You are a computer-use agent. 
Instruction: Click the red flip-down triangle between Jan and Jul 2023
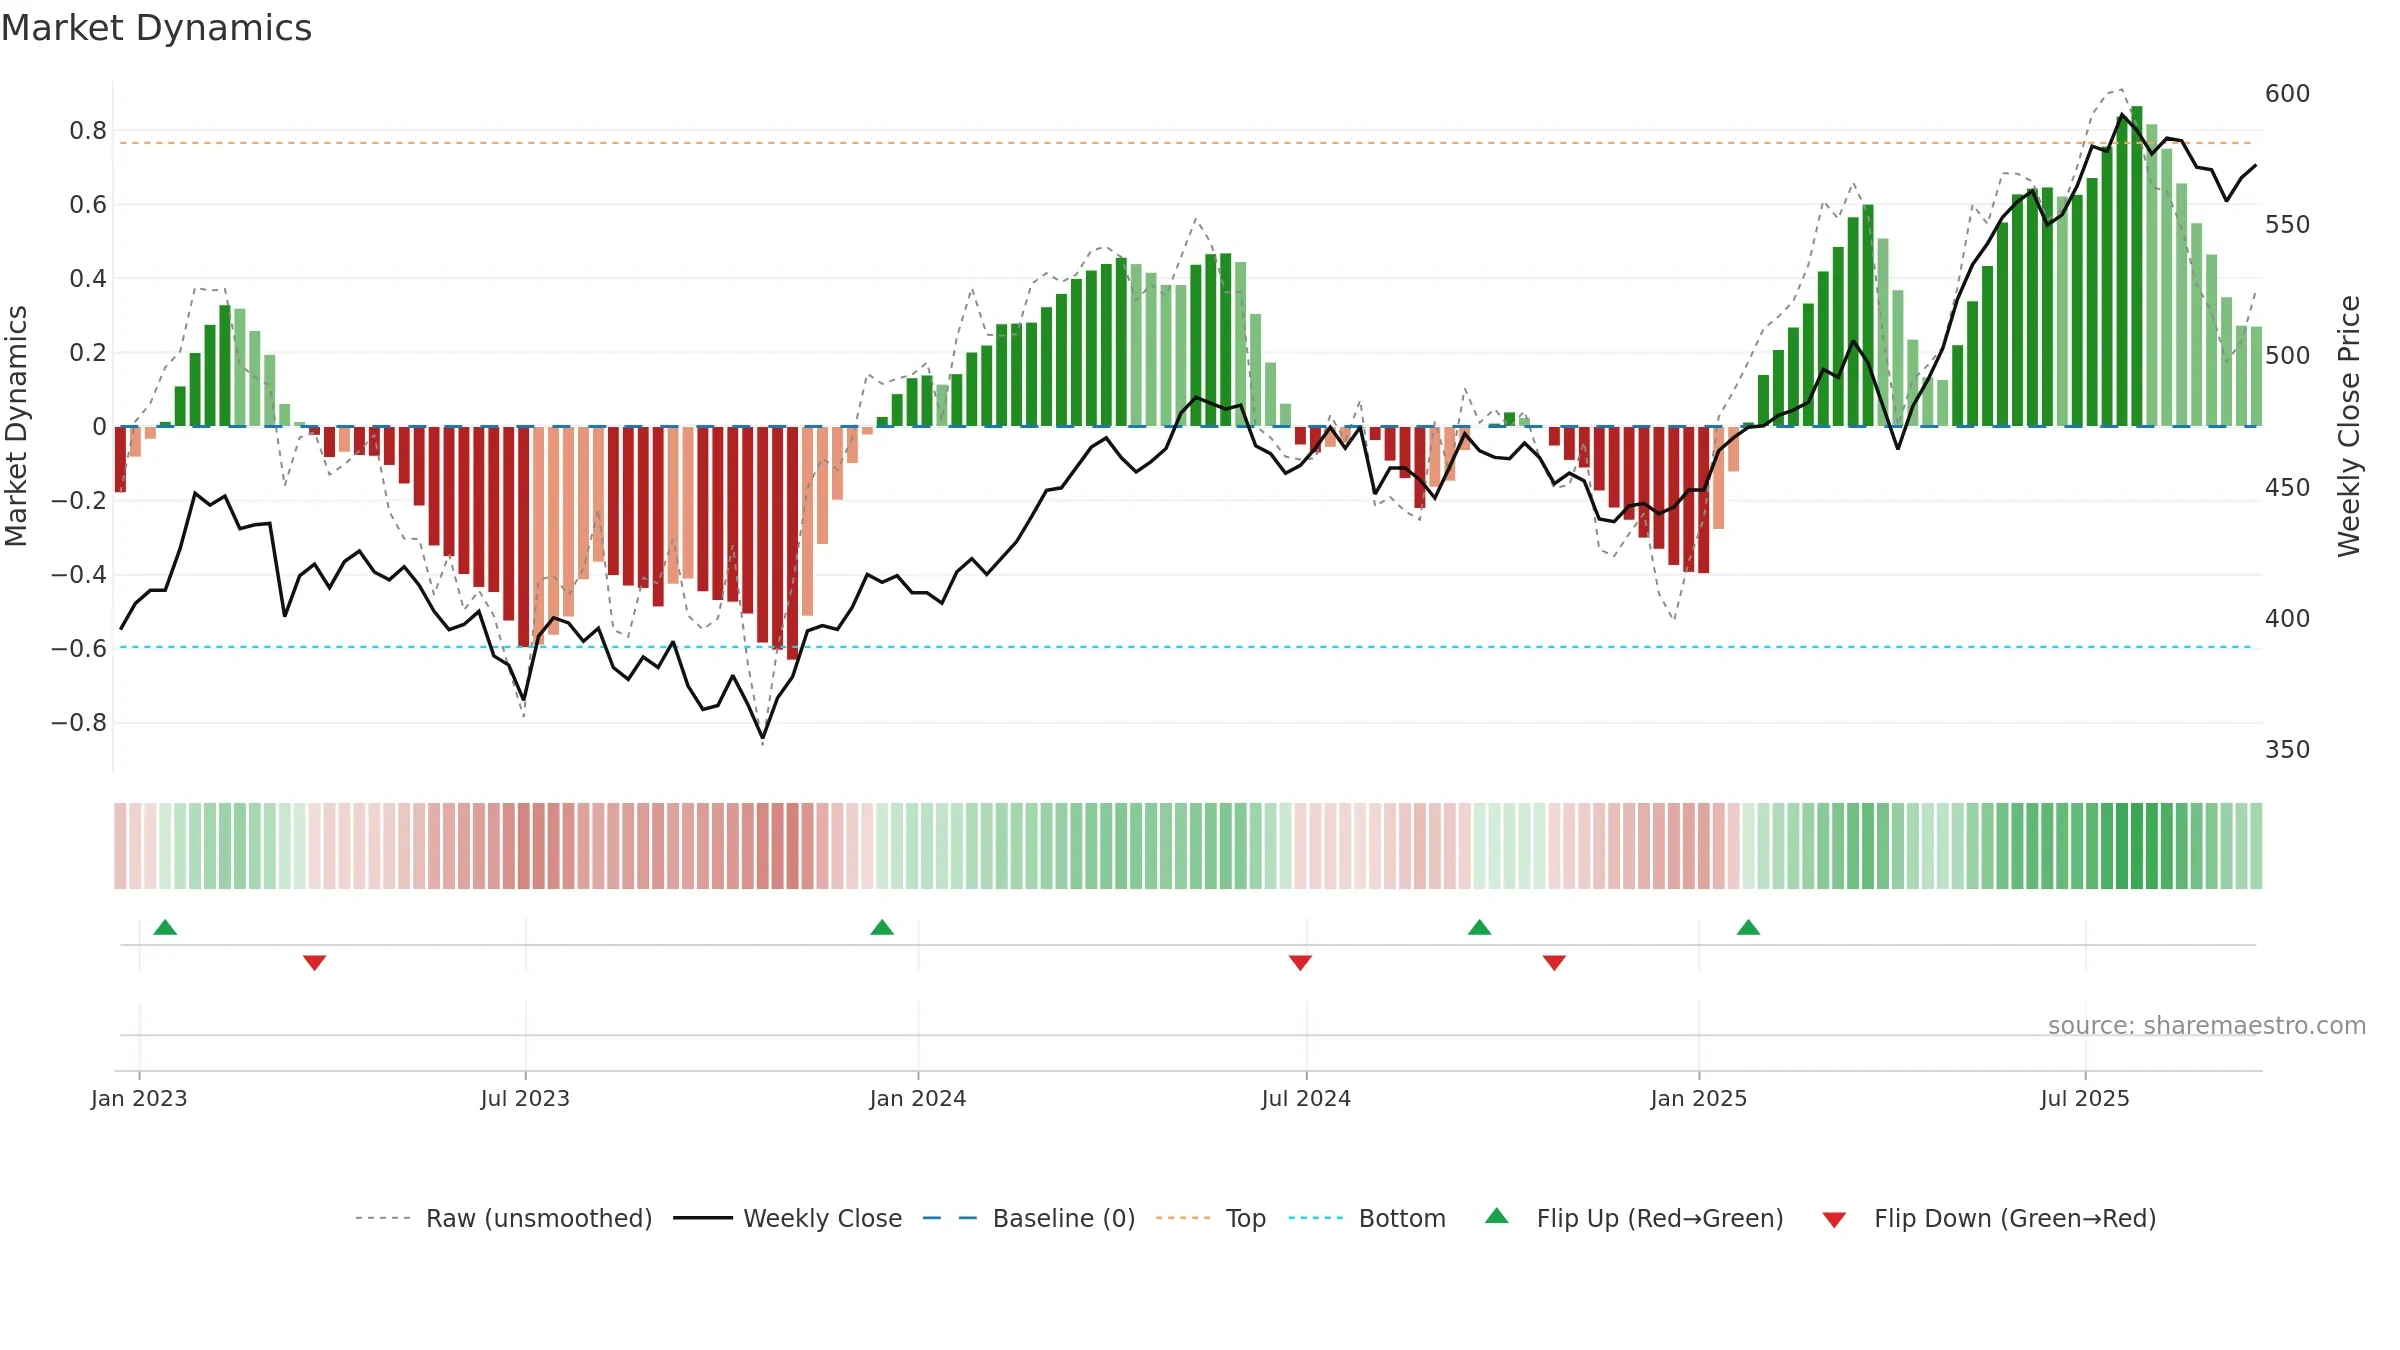click(314, 963)
